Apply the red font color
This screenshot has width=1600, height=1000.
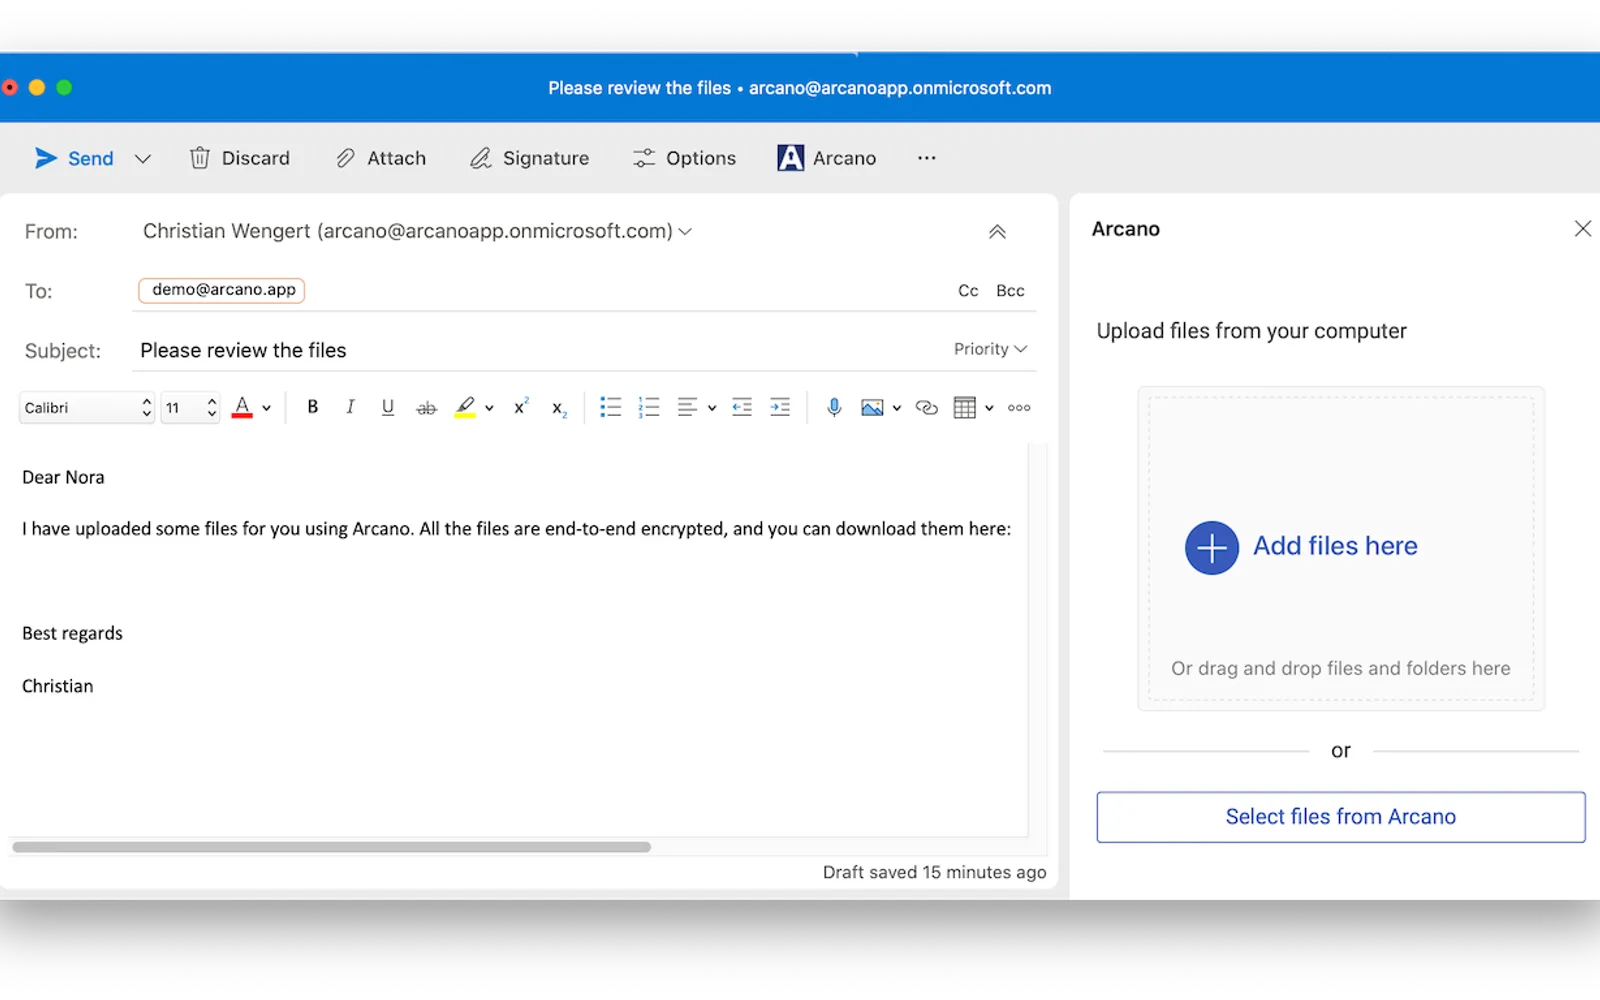(x=242, y=408)
